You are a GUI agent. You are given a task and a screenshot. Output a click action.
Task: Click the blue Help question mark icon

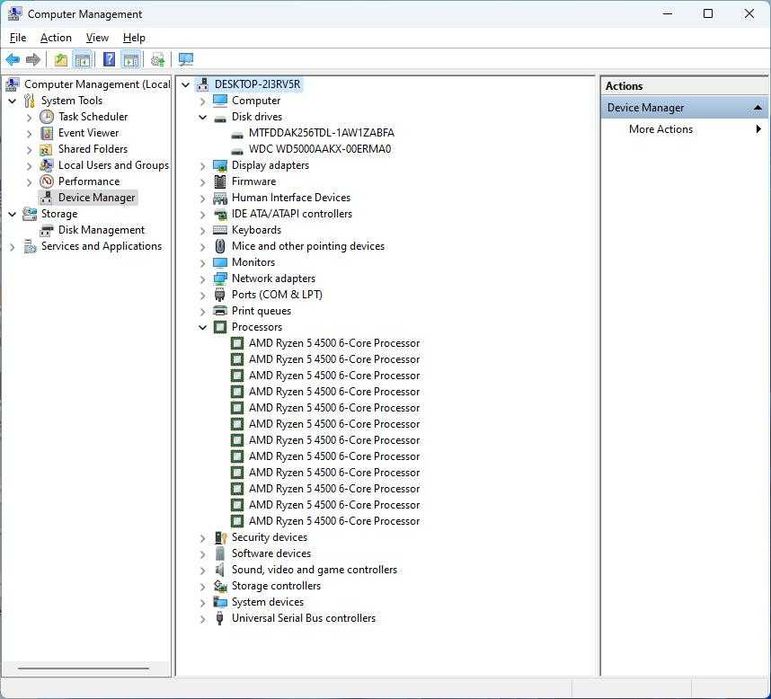(x=109, y=59)
